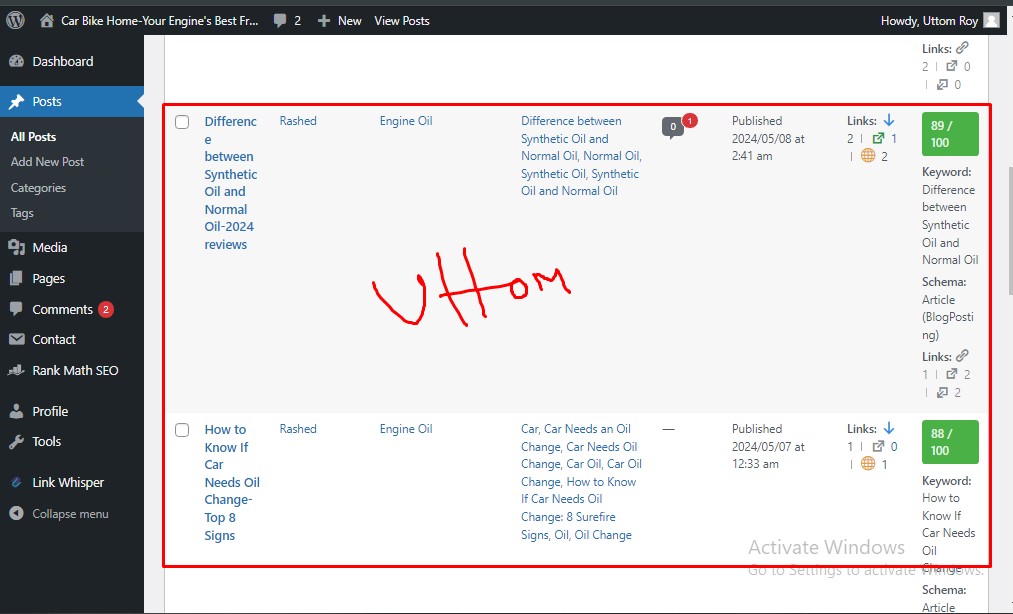Screen dimensions: 1013x614
Task: Click comment count bubble for Synthetic Oil post
Action: tap(673, 127)
